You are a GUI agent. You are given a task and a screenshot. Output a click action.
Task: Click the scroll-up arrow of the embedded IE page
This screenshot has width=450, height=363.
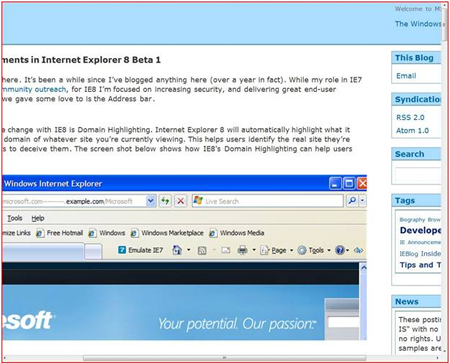click(x=364, y=268)
